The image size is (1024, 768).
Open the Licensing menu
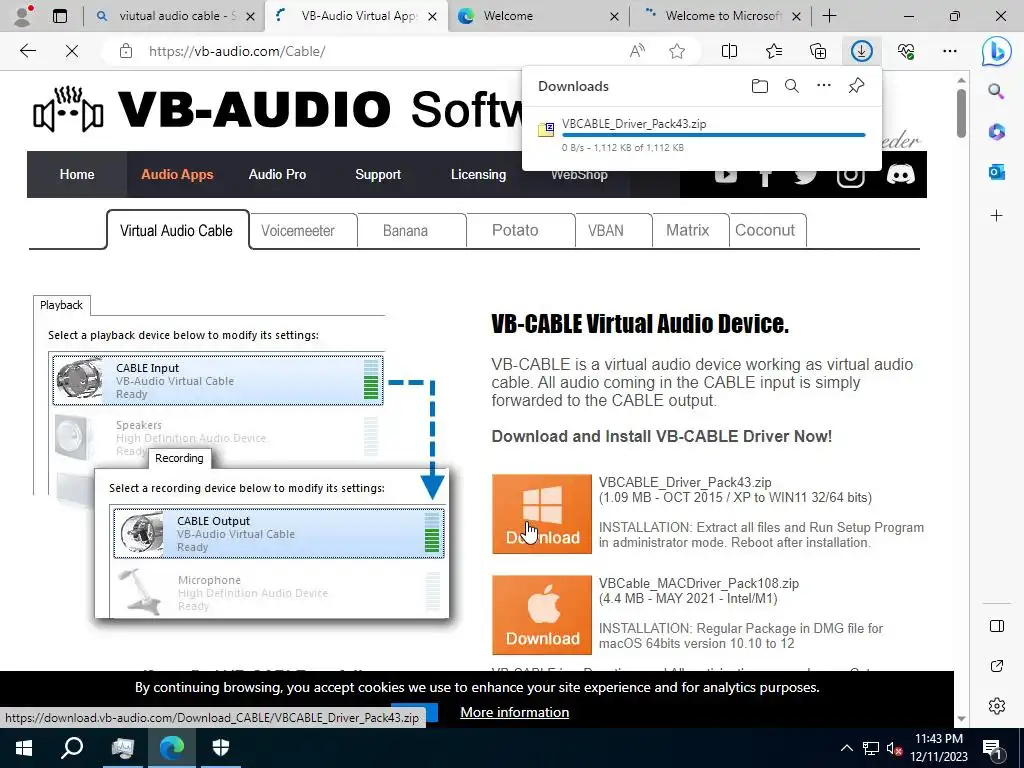coord(478,174)
